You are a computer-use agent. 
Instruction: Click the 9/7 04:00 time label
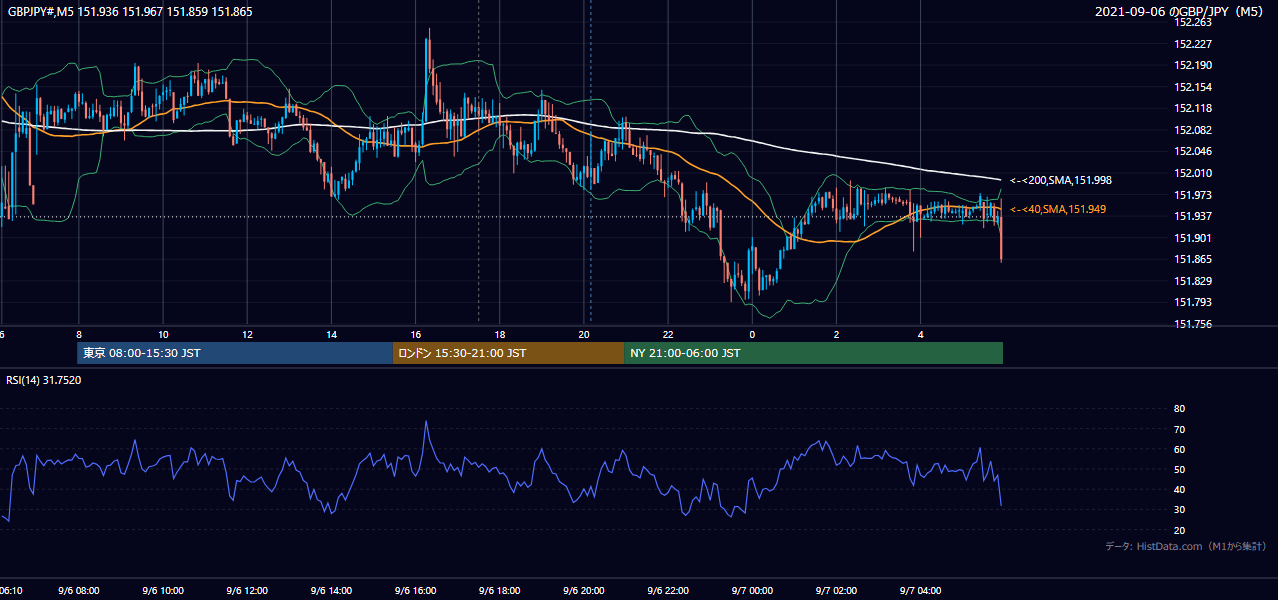tap(920, 591)
